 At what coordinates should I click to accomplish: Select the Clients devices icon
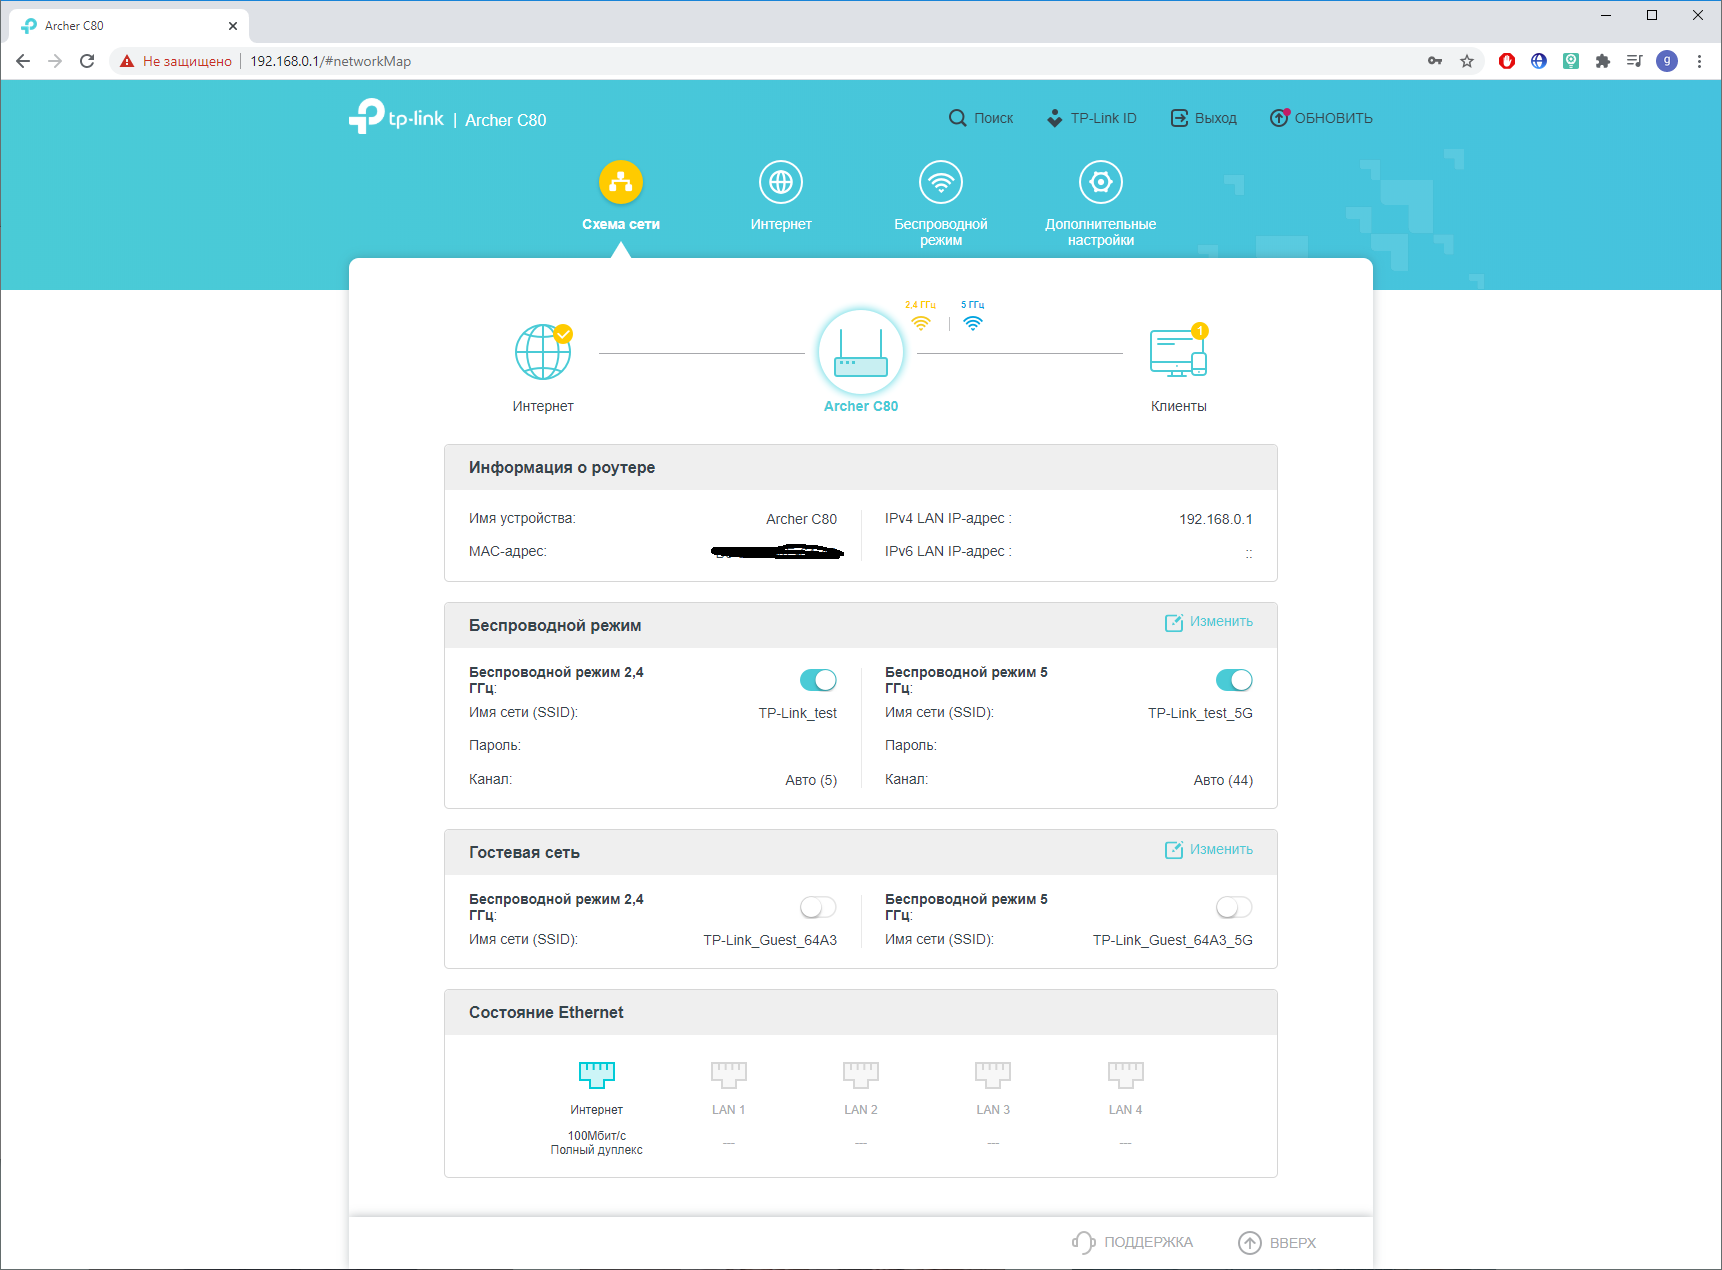[x=1178, y=353]
